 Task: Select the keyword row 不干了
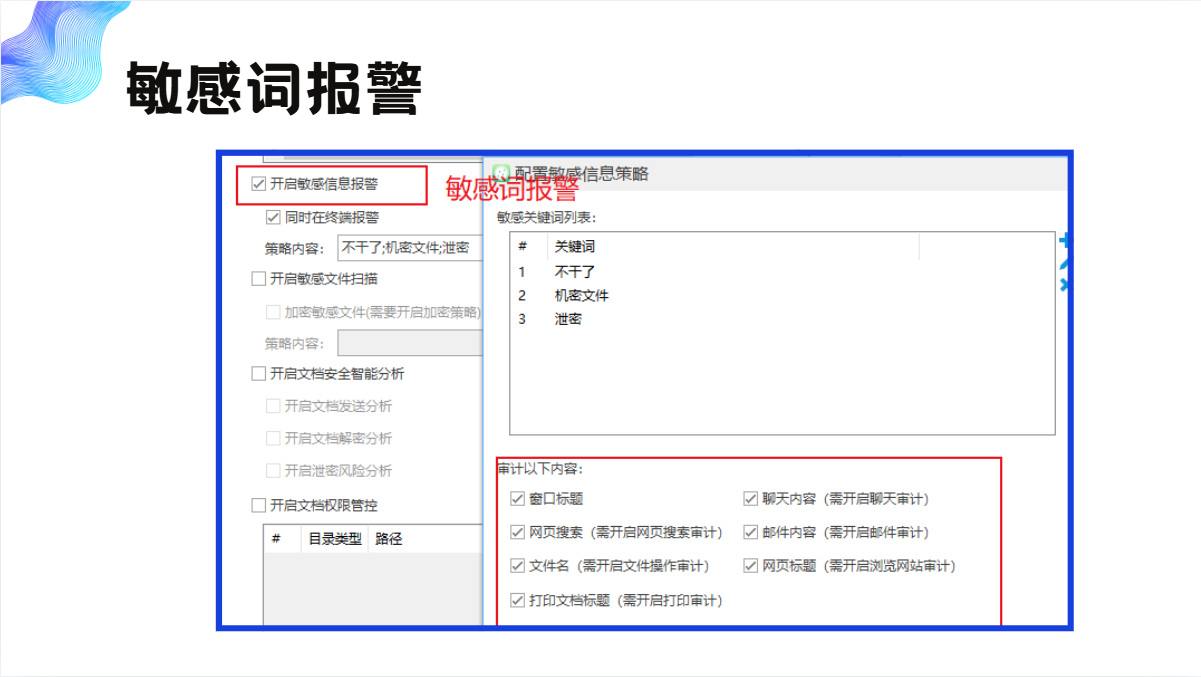coord(575,272)
